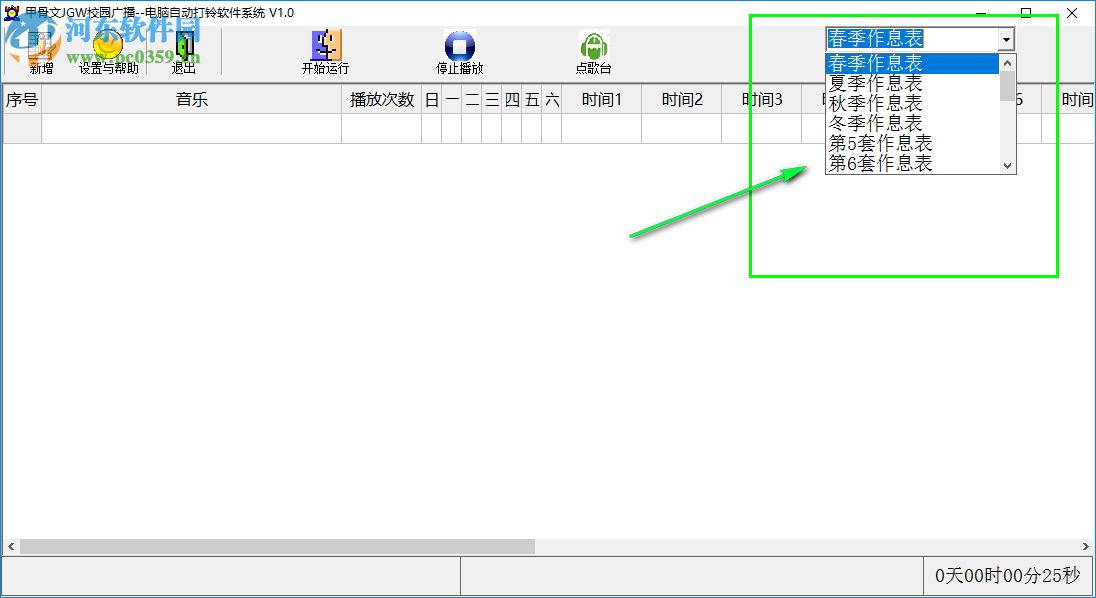Image resolution: width=1096 pixels, height=598 pixels.
Task: Click the 播放次数 column header
Action: point(382,99)
